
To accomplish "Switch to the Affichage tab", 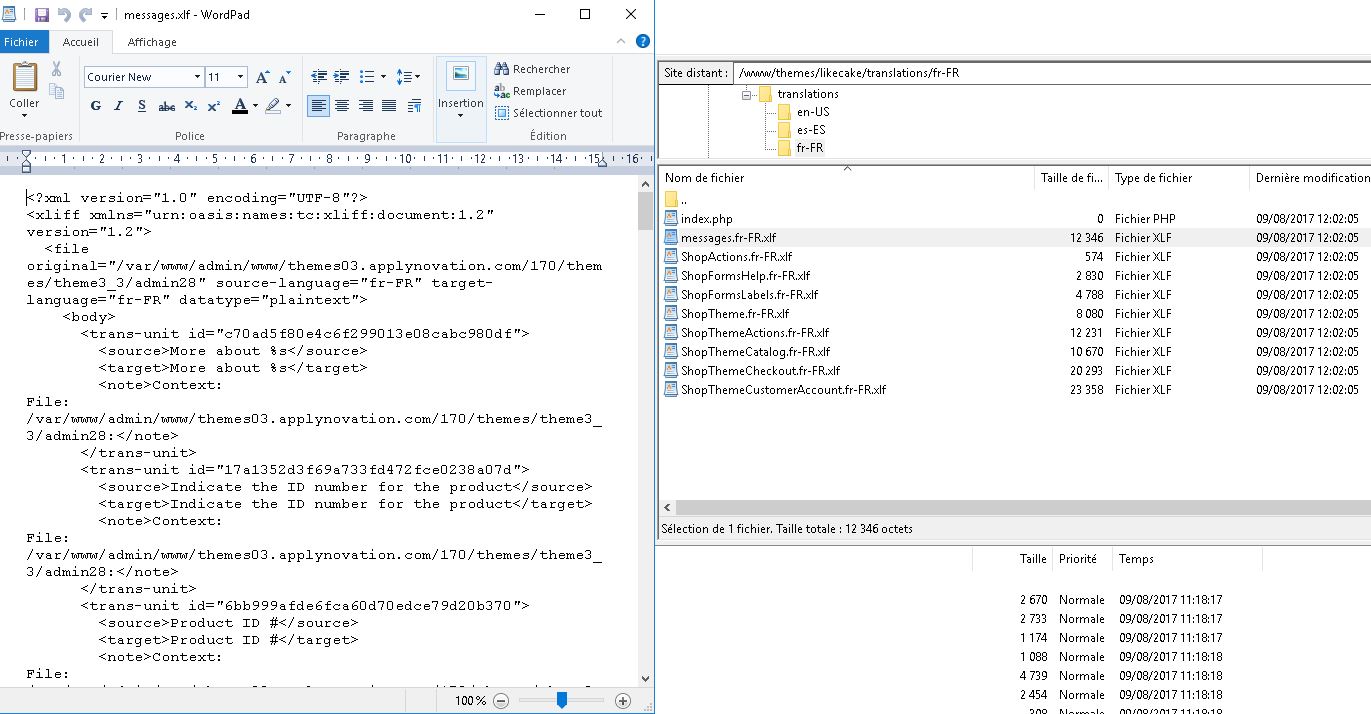I will pyautogui.click(x=152, y=42).
